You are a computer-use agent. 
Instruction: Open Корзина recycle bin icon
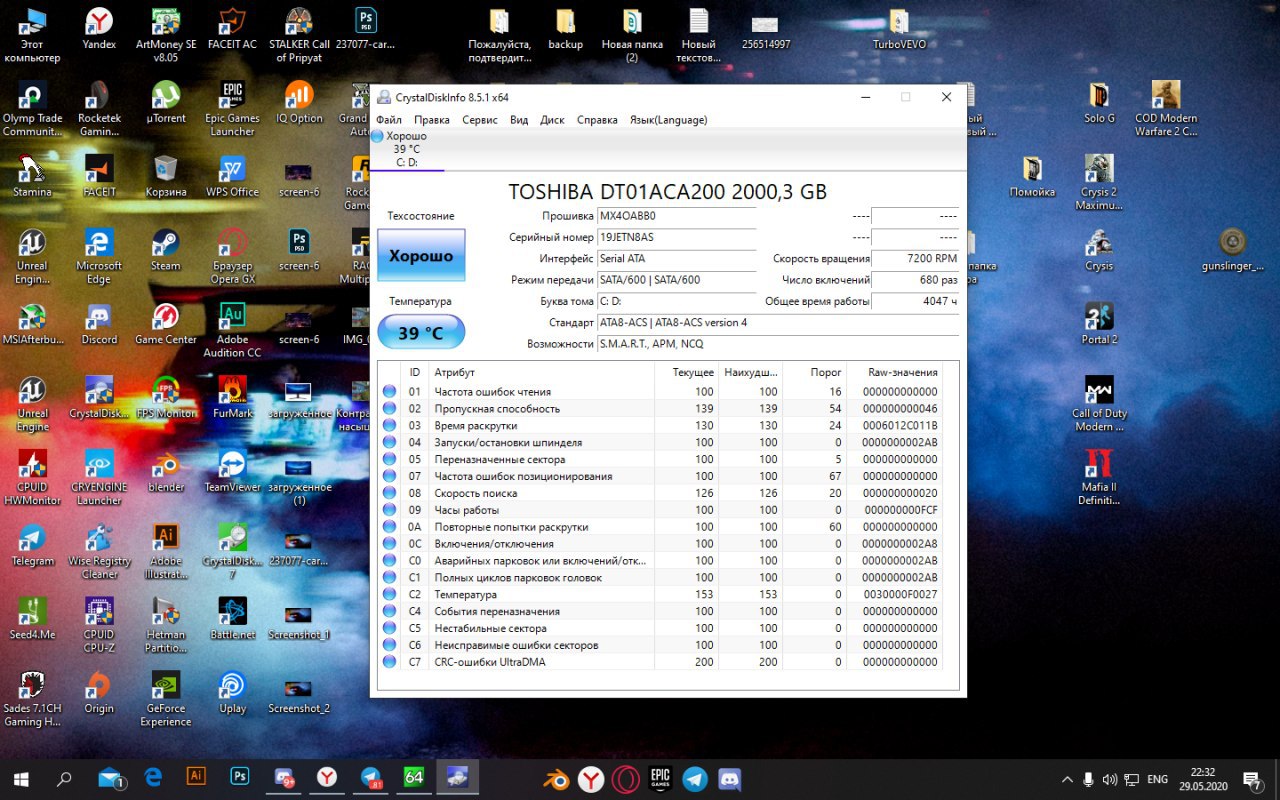point(166,177)
